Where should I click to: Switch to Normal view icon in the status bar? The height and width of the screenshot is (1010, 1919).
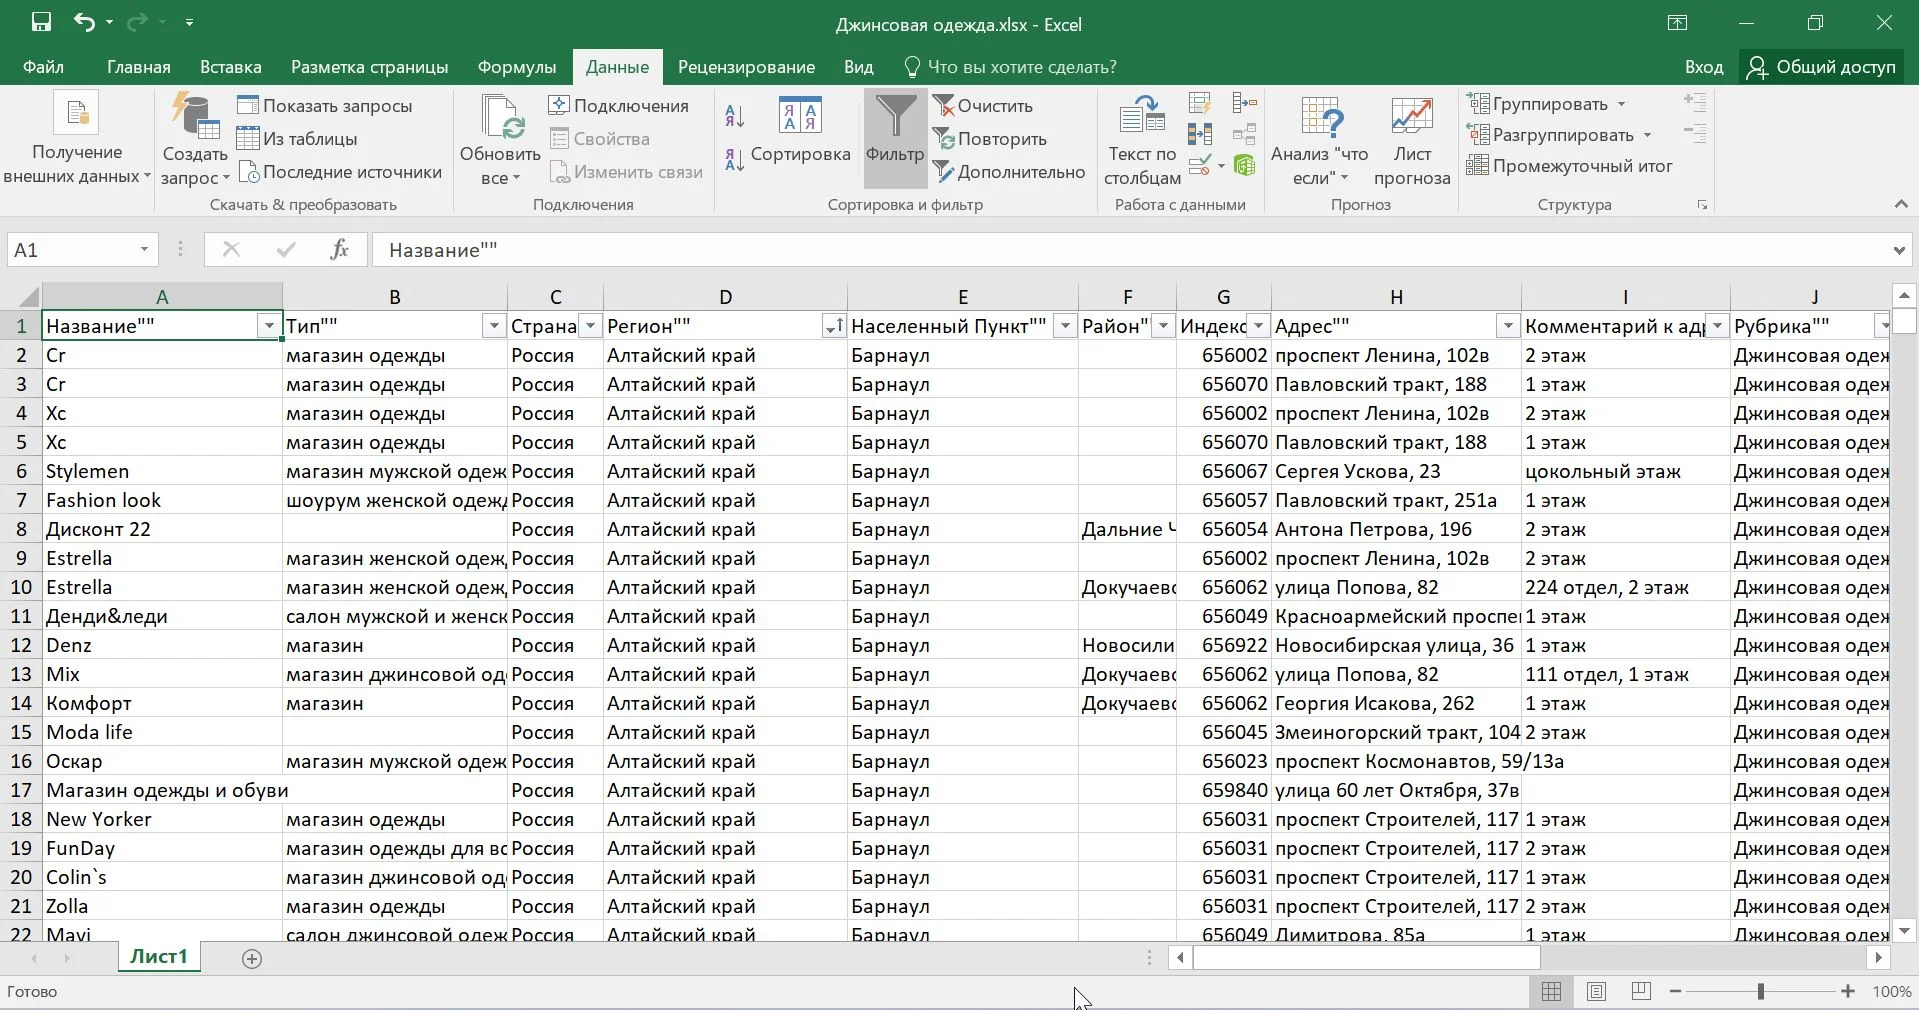point(1551,991)
